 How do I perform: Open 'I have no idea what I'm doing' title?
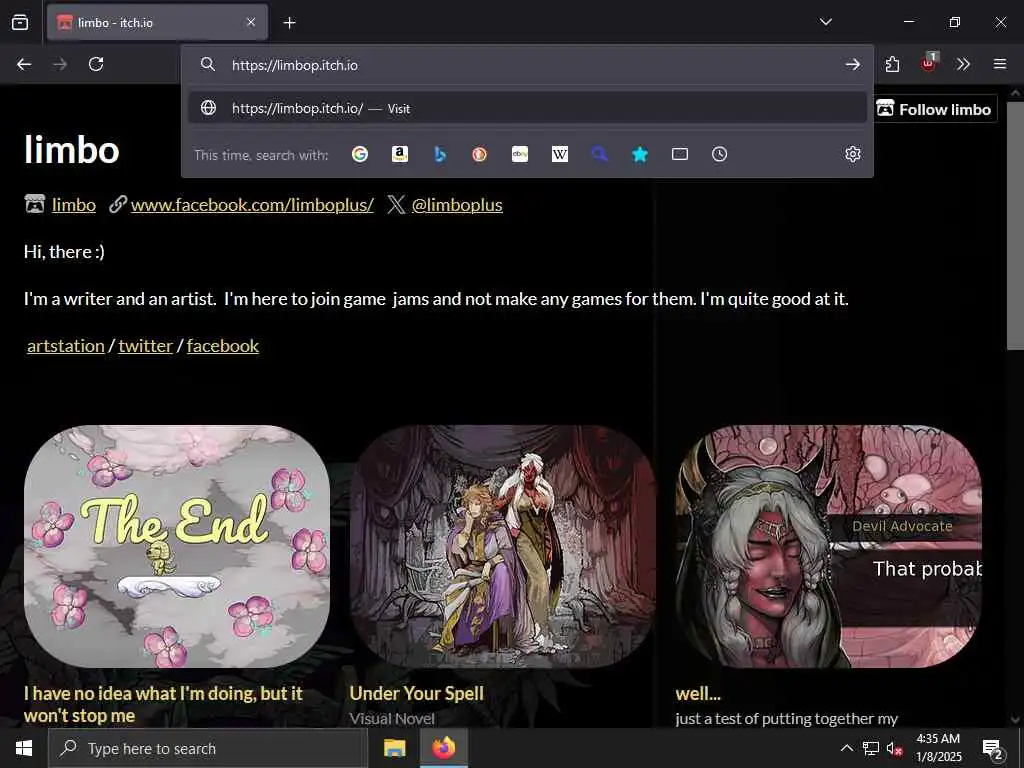pos(163,704)
